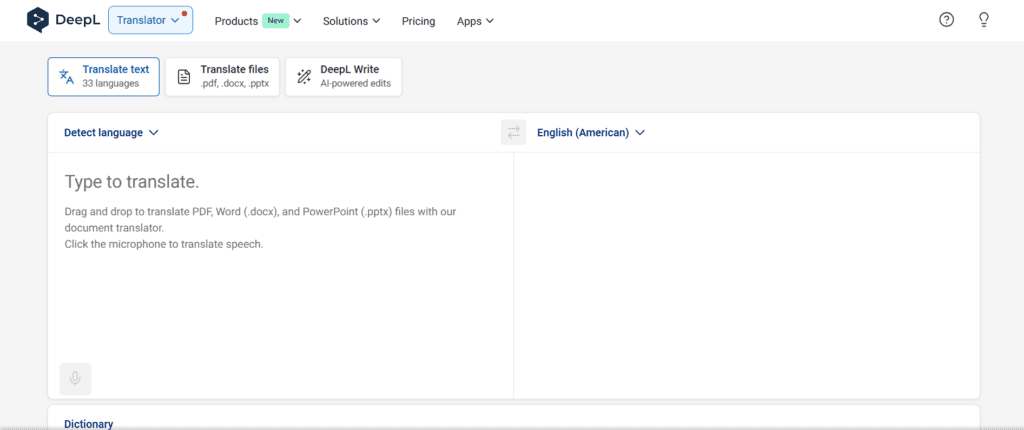Click the Dictionary section heading
This screenshot has height=430, width=1024.
pos(88,424)
